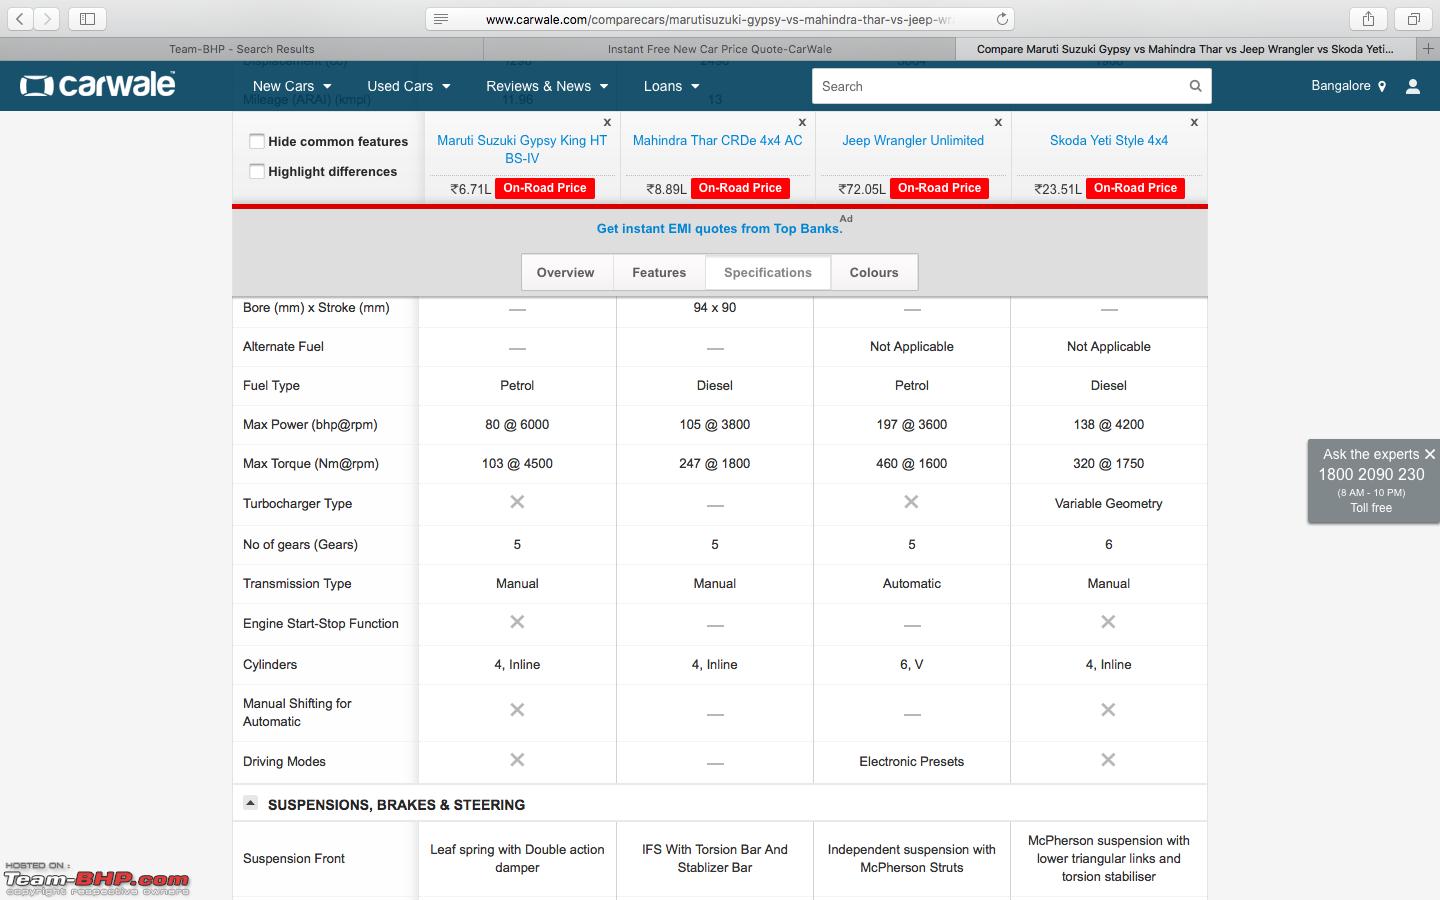Image resolution: width=1440 pixels, height=900 pixels.
Task: Open the New Cars dropdown
Action: (292, 86)
